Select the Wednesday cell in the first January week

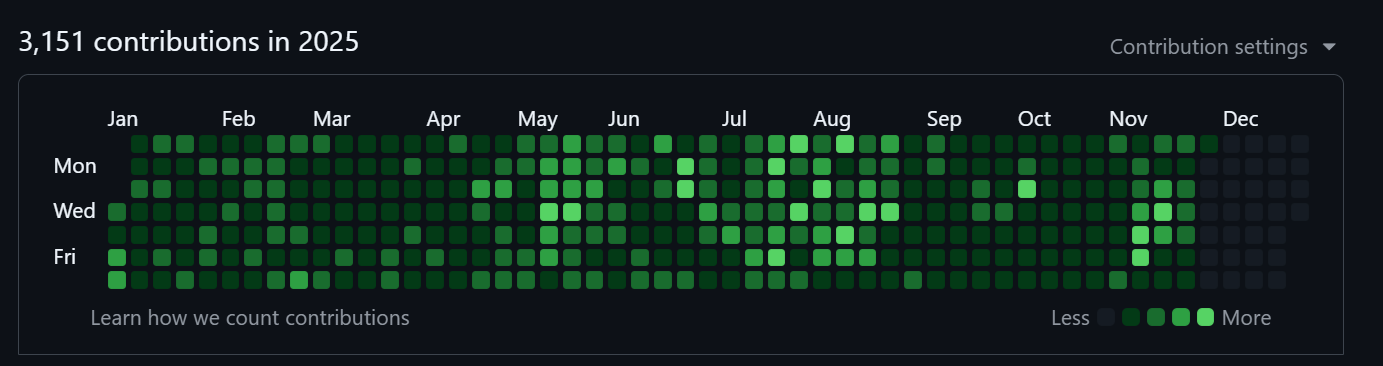click(117, 211)
